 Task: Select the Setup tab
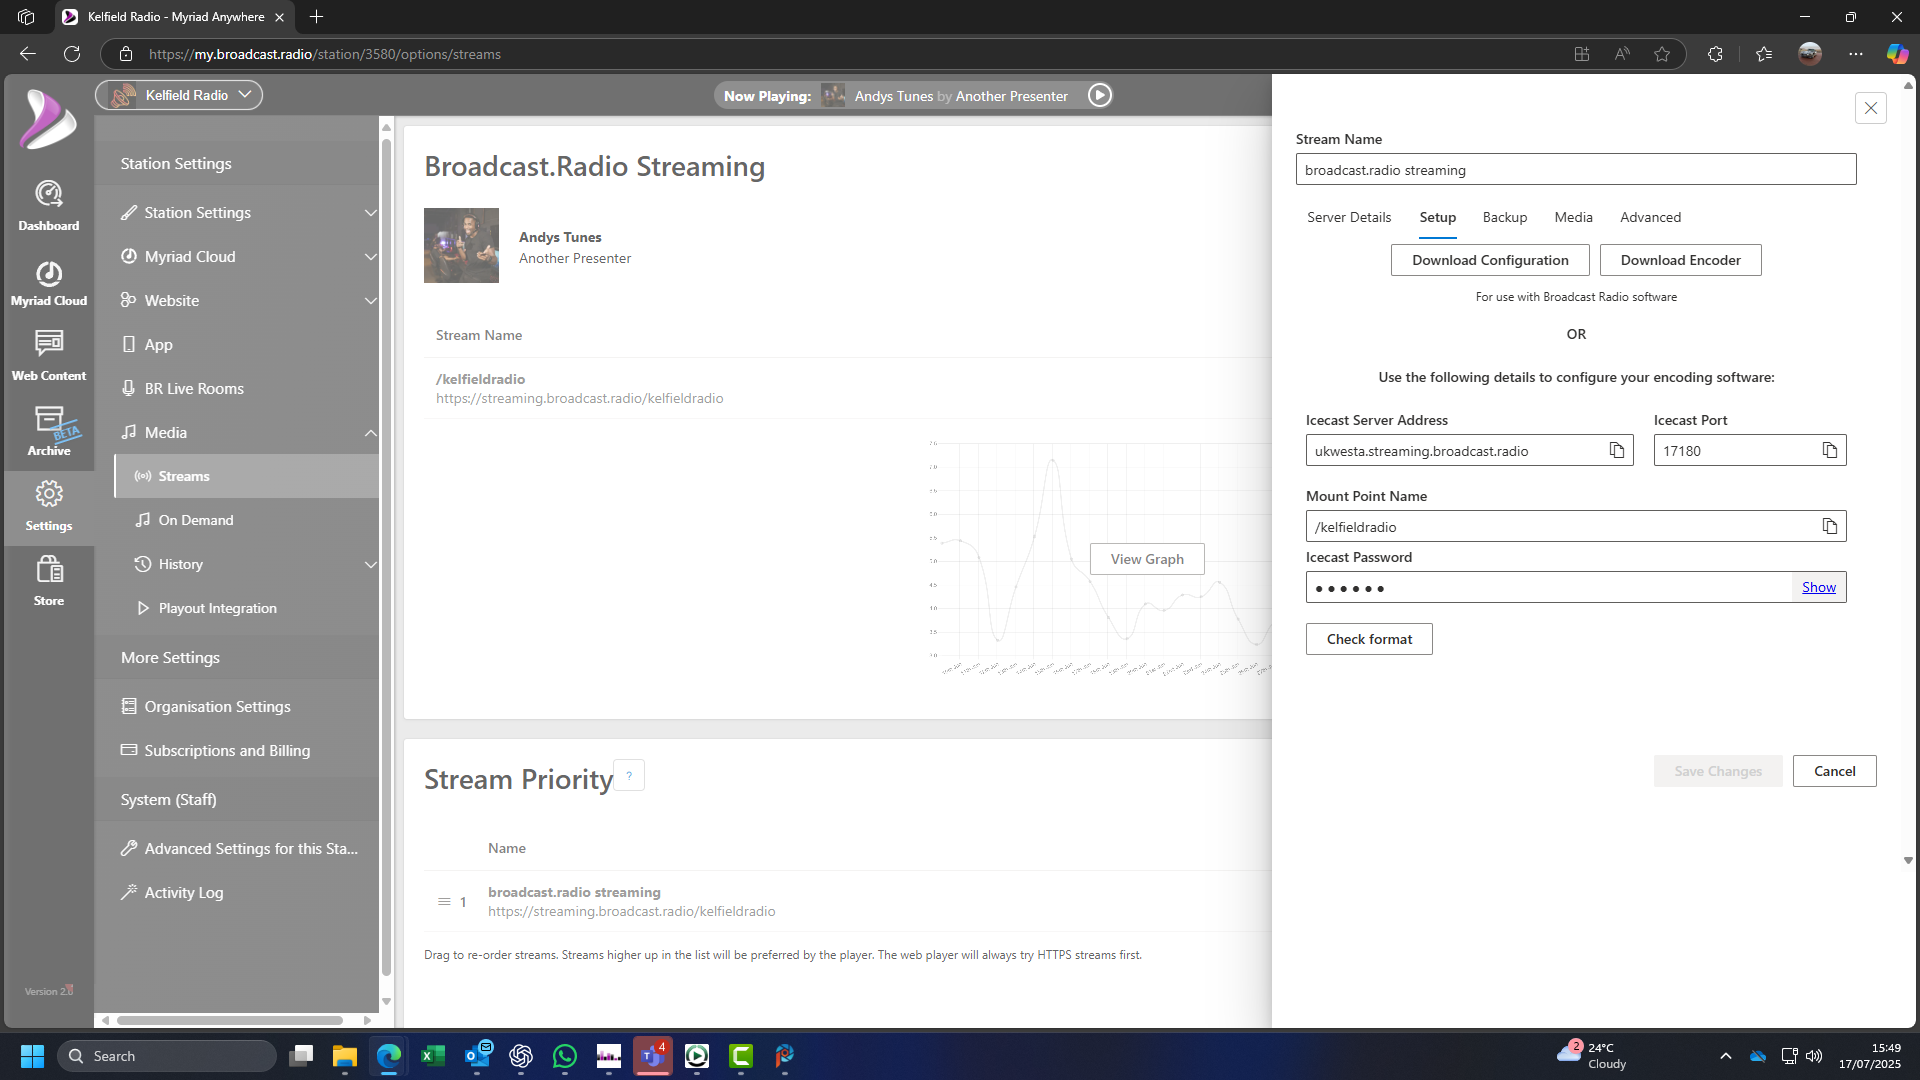click(x=1437, y=217)
